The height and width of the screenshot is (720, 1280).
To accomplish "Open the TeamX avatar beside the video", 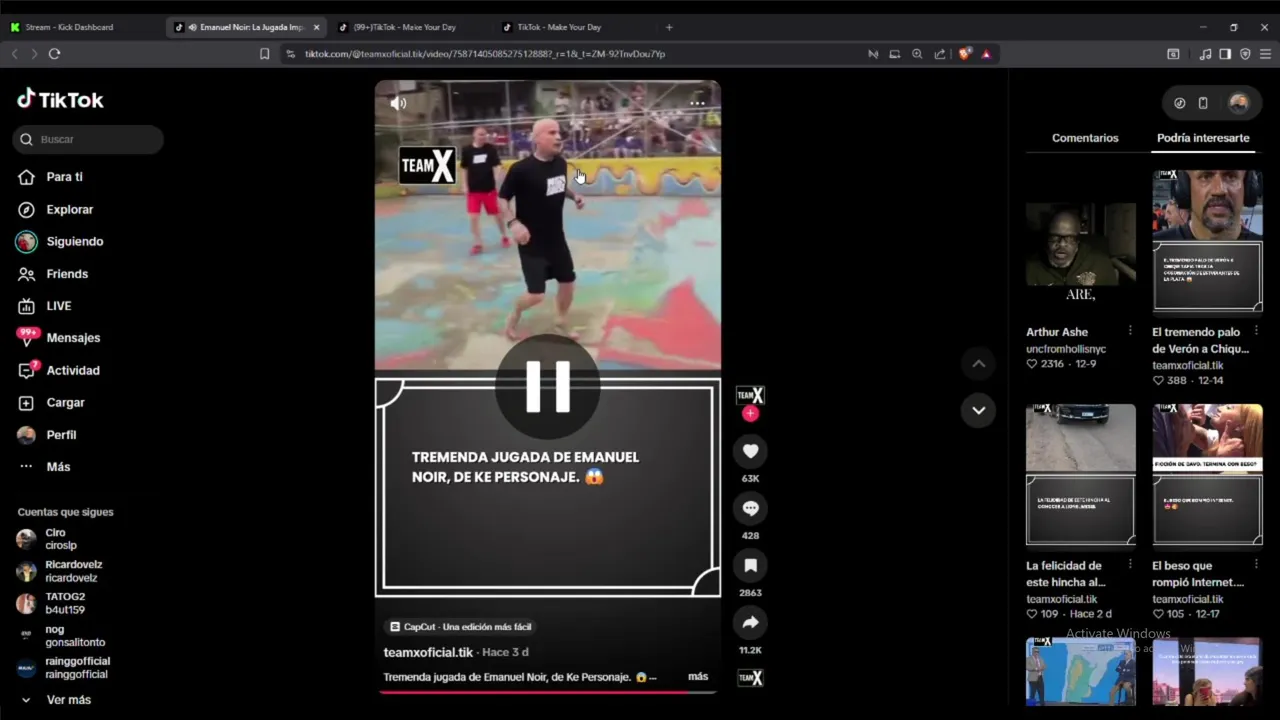I will [x=750, y=395].
